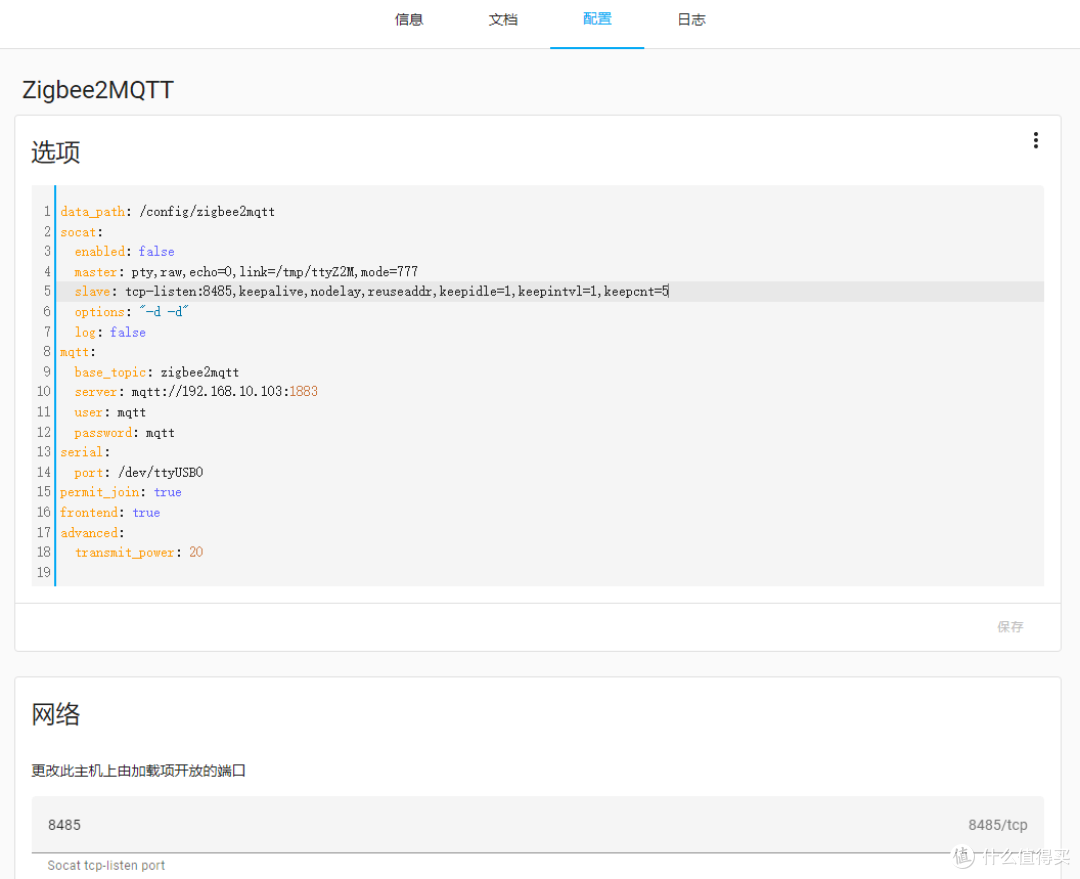Click the log false value

pyautogui.click(x=127, y=332)
